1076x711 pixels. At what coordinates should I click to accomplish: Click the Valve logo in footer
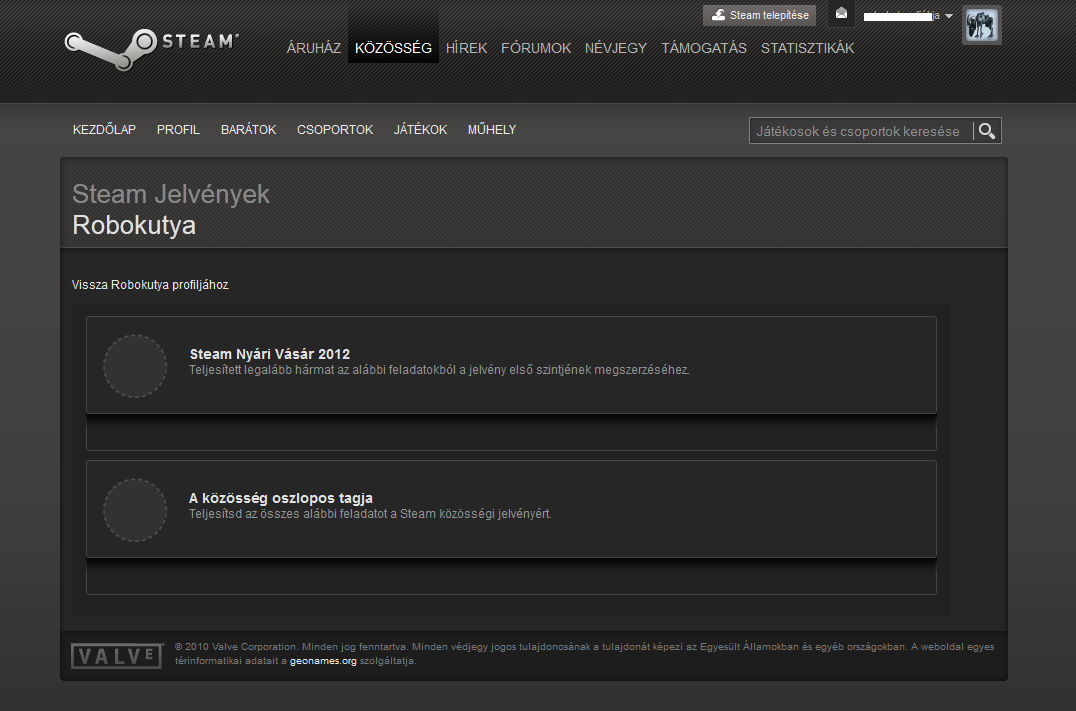(x=117, y=655)
